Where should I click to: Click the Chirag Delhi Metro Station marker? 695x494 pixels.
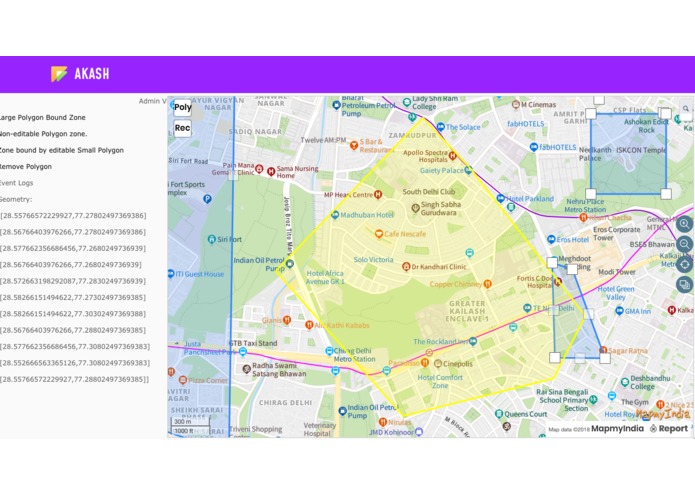click(329, 351)
